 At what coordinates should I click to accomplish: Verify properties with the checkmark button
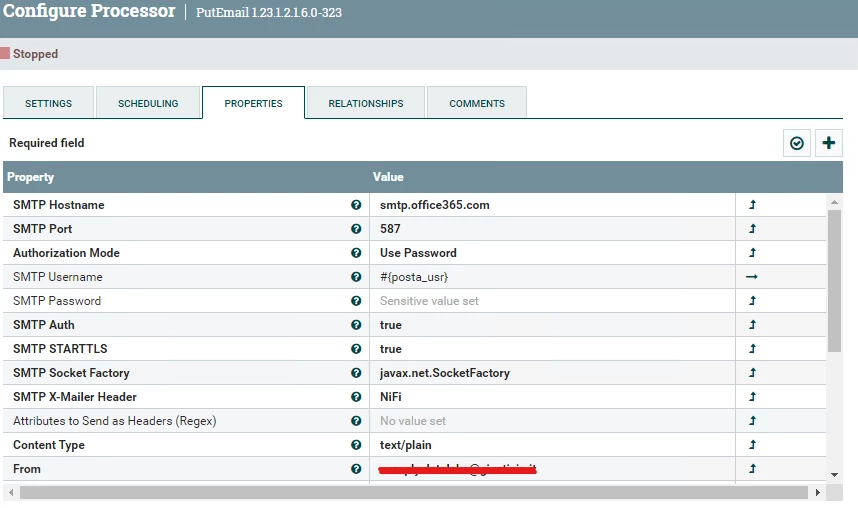pos(797,143)
